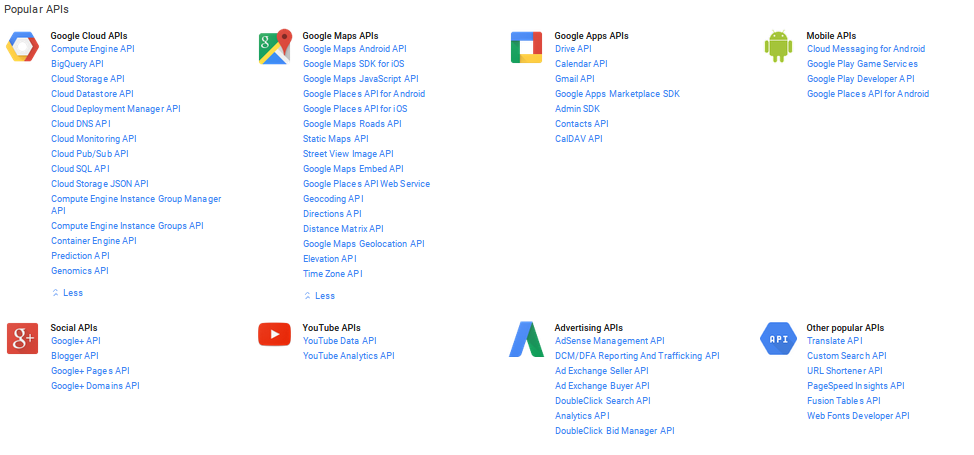Open the Compute Engine API link

93,48
